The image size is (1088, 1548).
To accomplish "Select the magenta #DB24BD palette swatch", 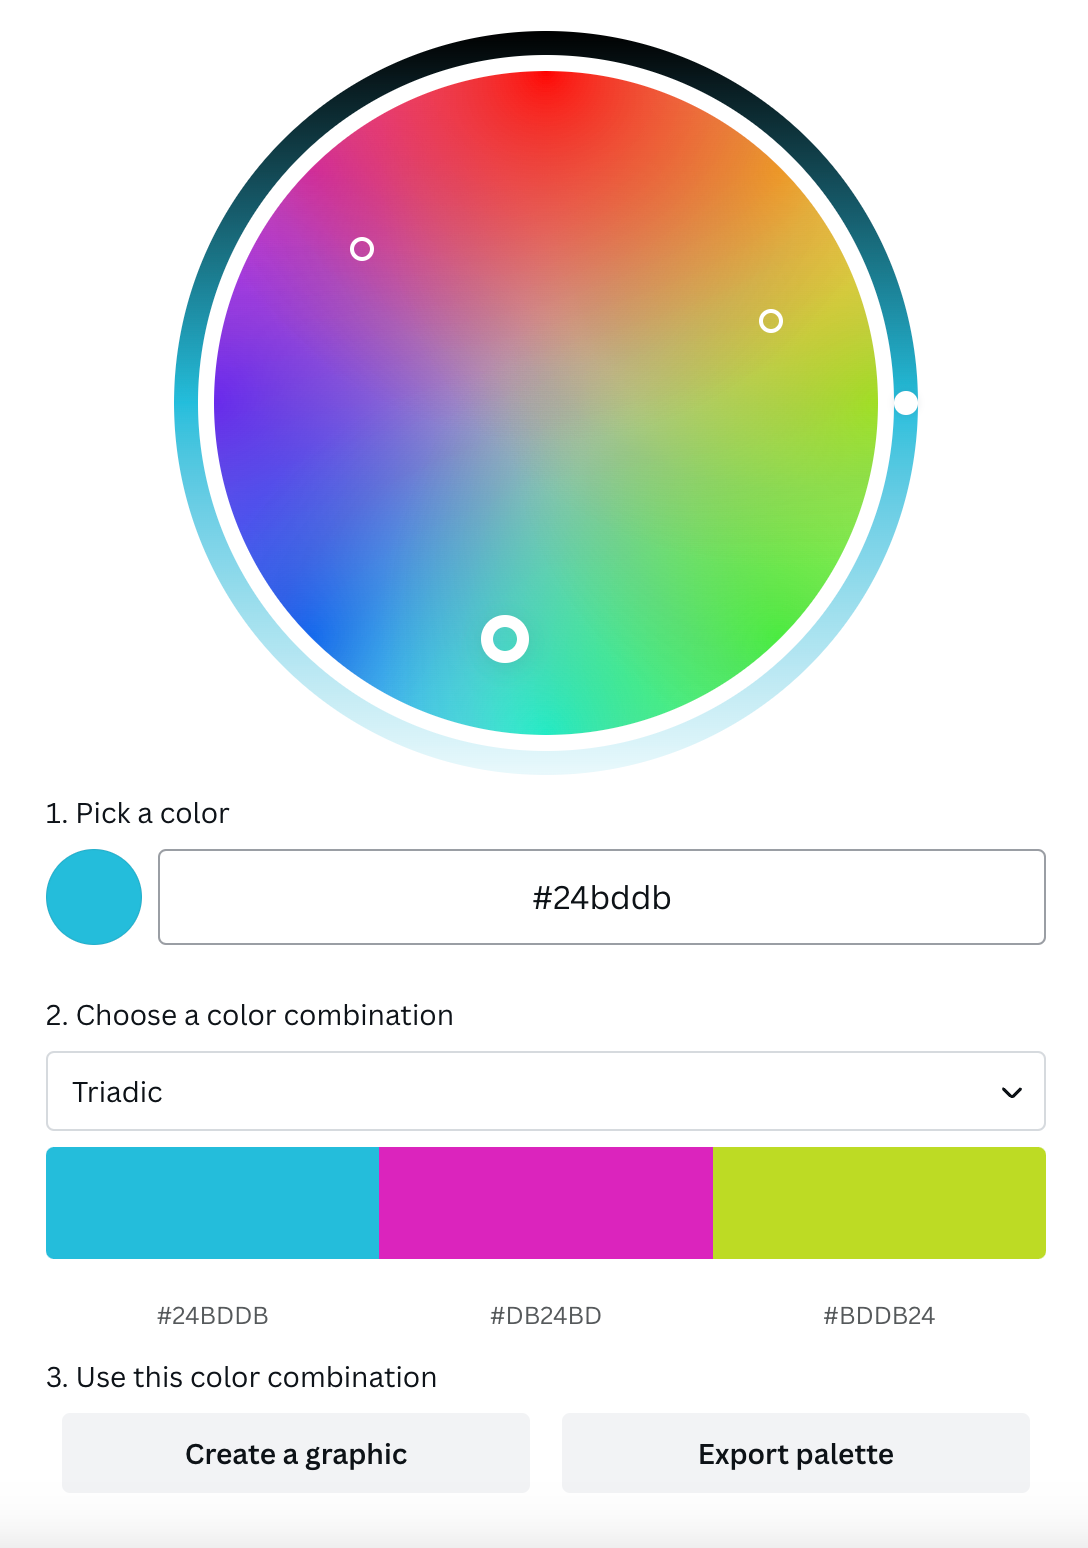I will pyautogui.click(x=545, y=1202).
